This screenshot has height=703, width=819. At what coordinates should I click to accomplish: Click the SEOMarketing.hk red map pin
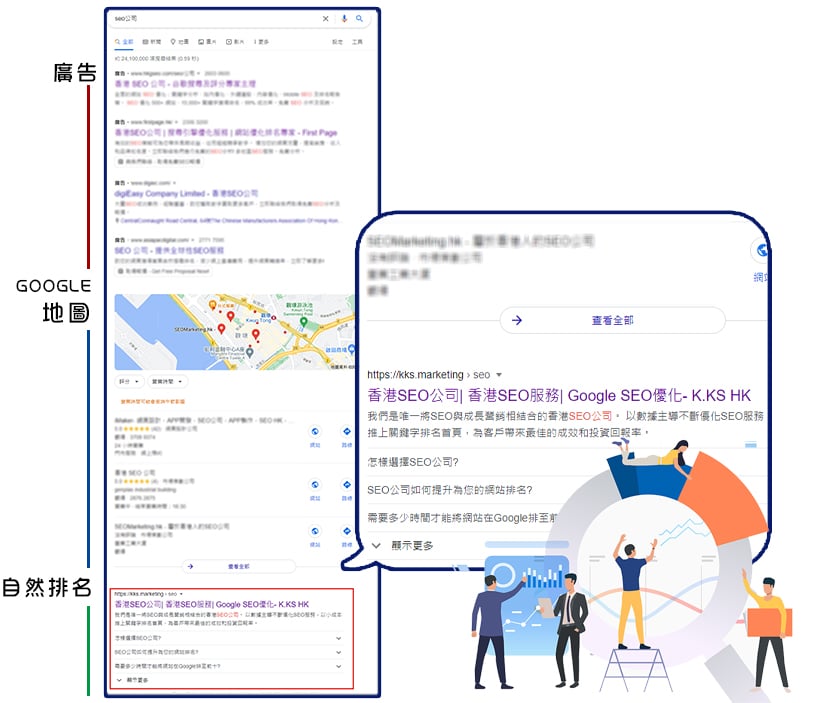pyautogui.click(x=221, y=329)
